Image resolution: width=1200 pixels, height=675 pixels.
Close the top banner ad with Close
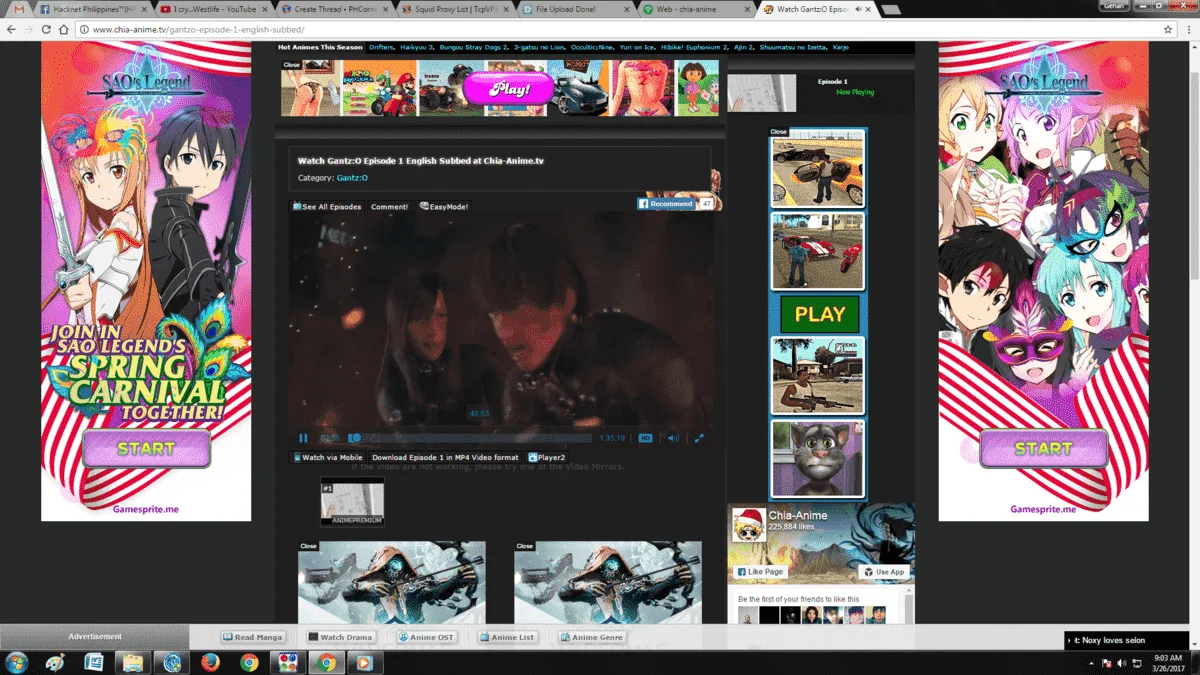coord(291,65)
